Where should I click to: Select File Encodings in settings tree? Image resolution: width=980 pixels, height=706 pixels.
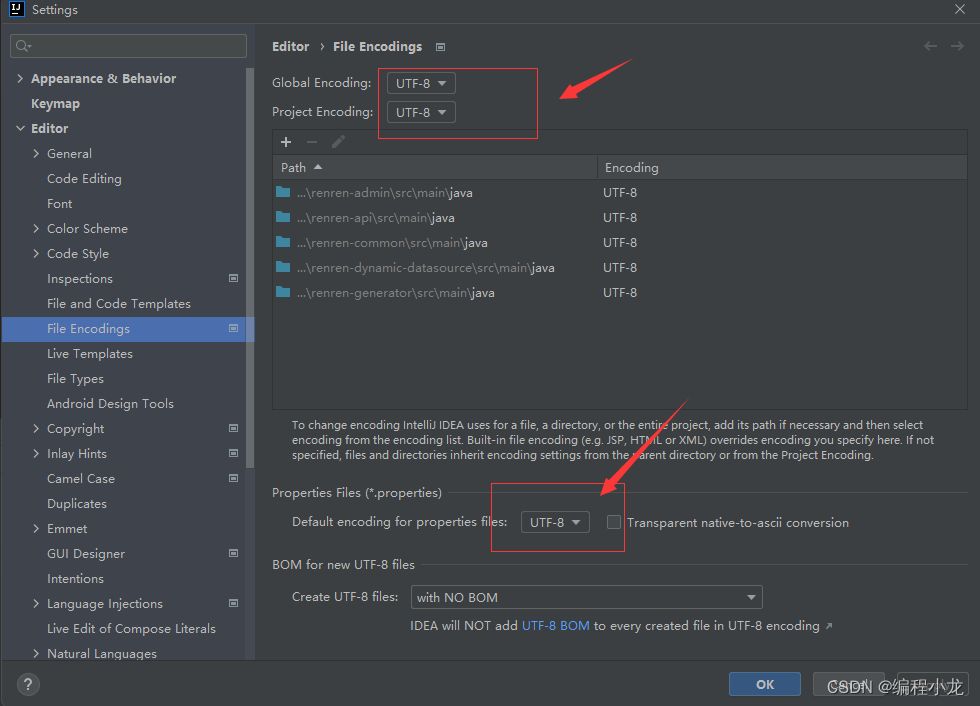(124, 329)
